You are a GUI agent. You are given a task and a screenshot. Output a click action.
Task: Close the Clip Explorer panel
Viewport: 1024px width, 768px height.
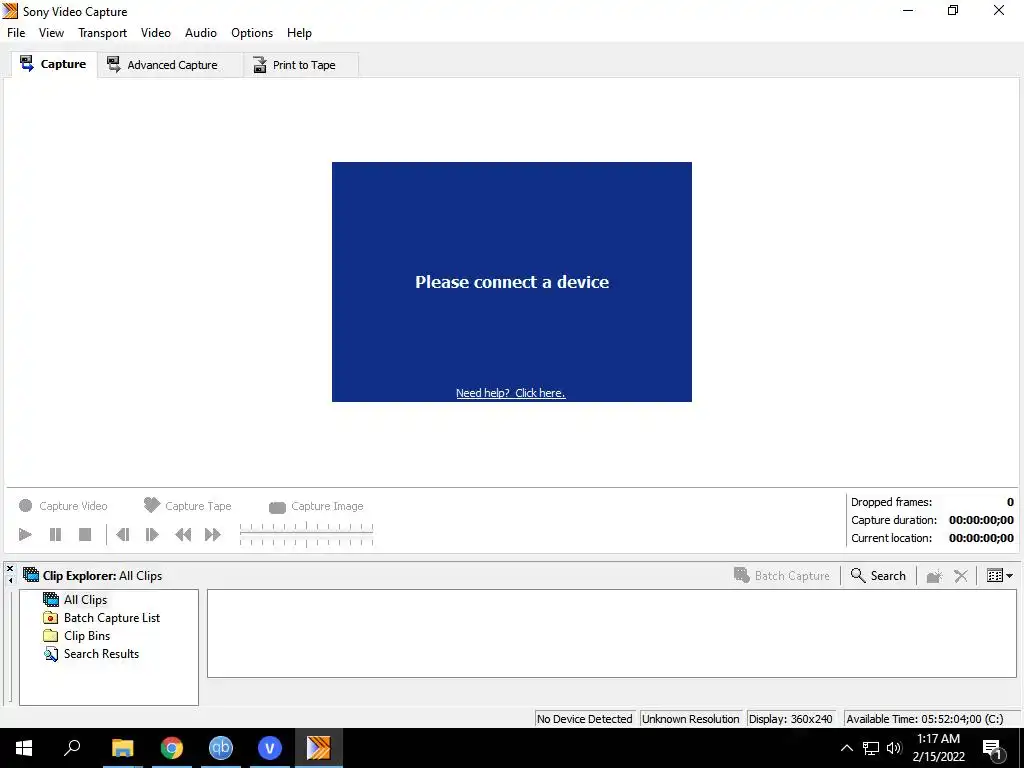(x=10, y=569)
